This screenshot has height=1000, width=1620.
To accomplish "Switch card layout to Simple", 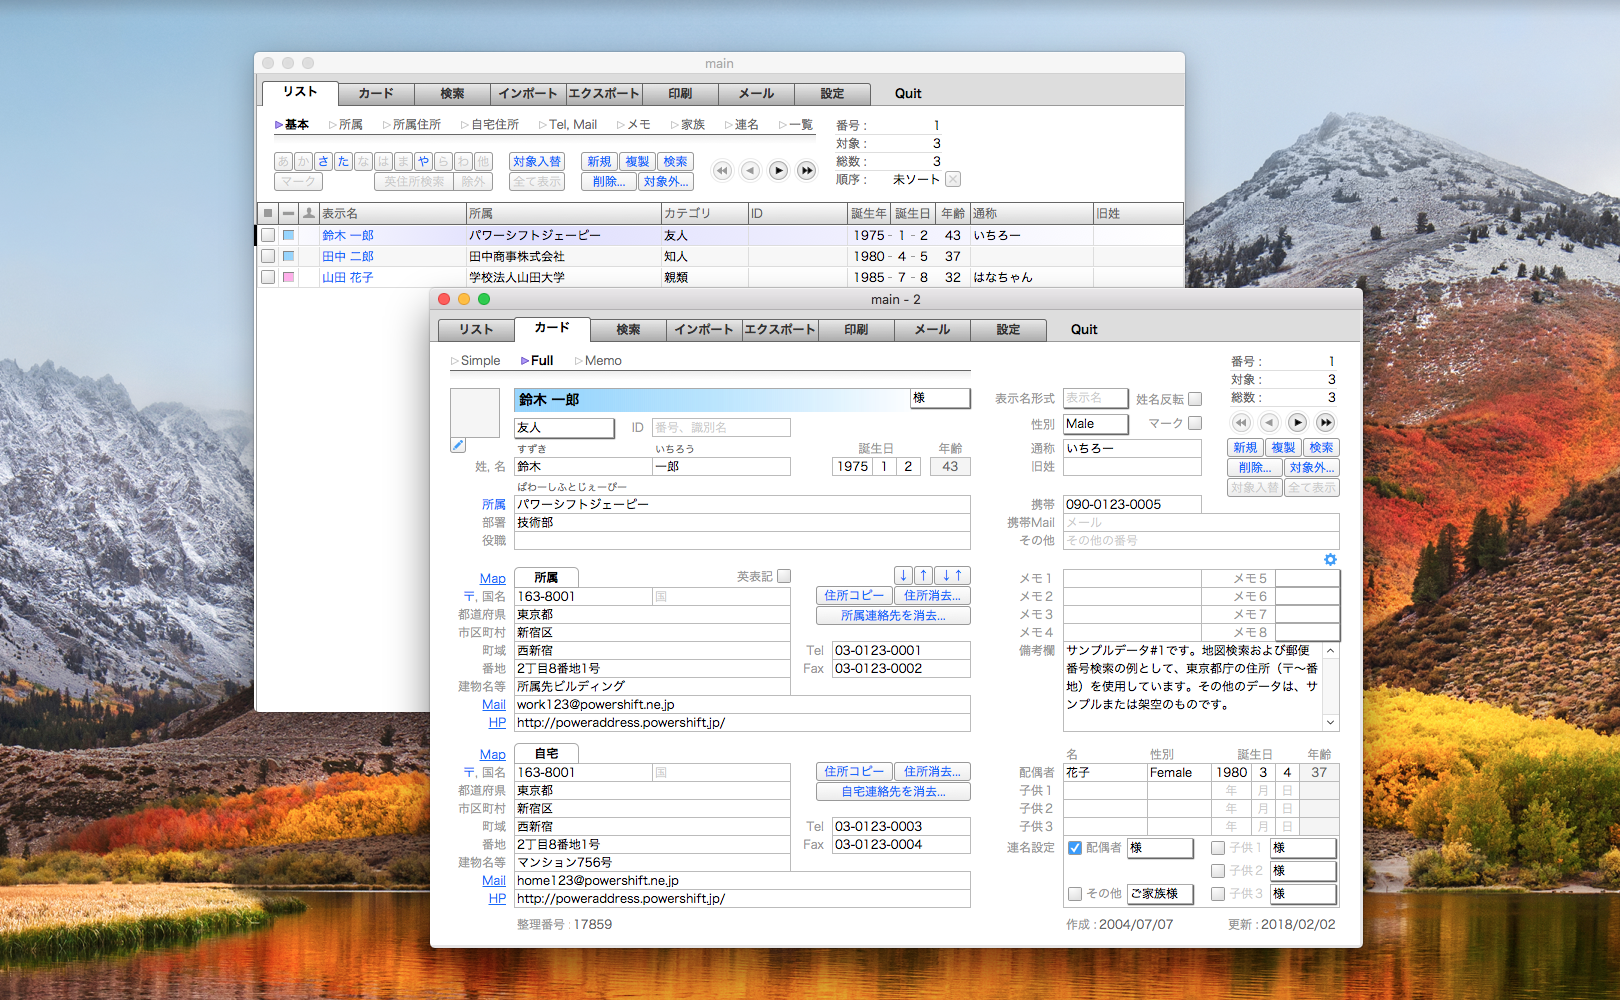I will (x=475, y=361).
